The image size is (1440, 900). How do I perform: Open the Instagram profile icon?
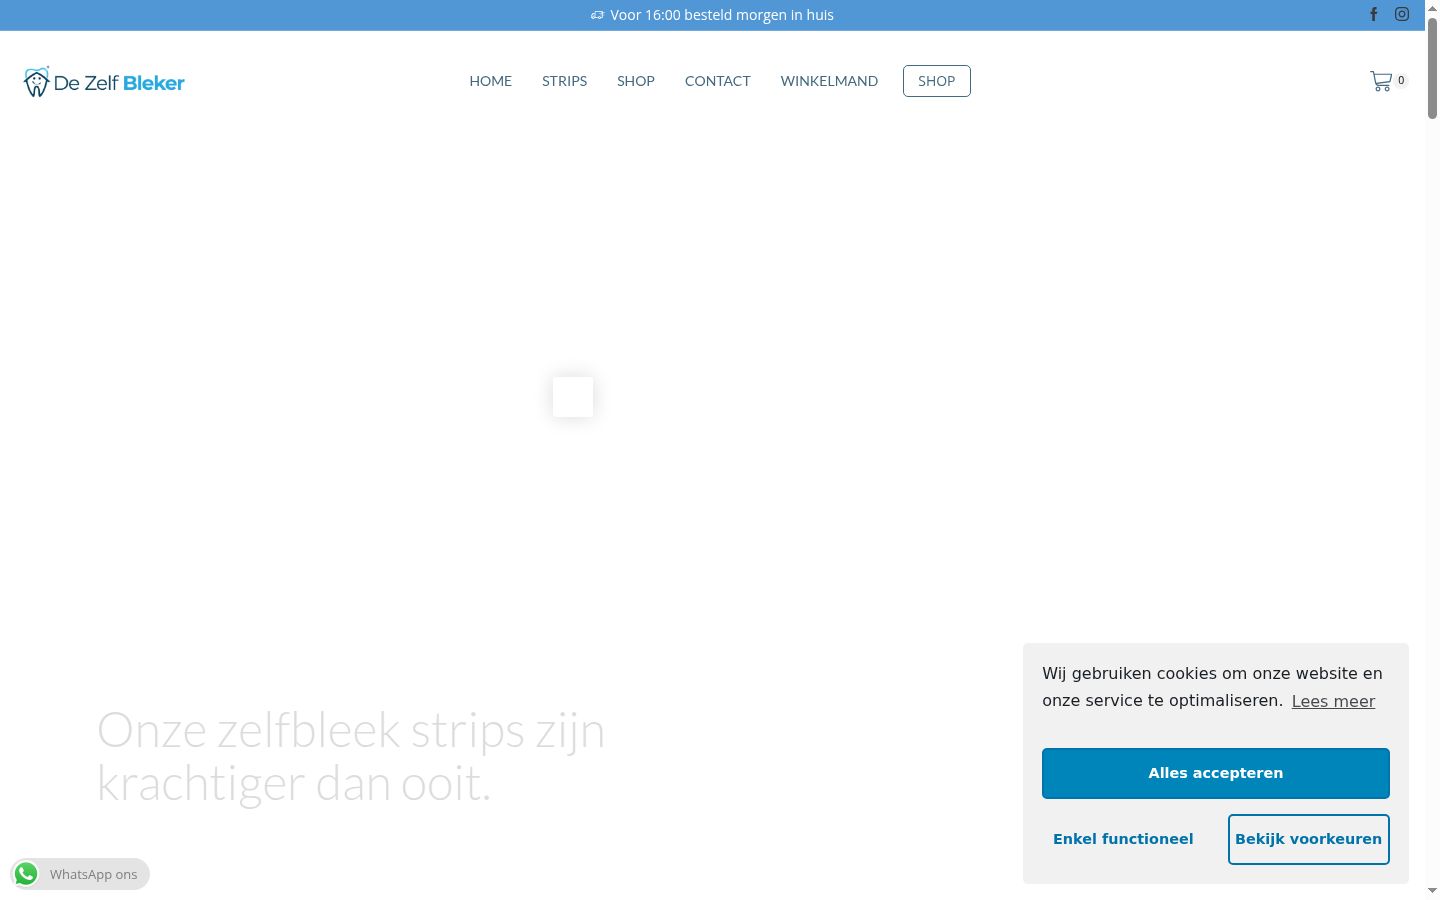(x=1402, y=14)
